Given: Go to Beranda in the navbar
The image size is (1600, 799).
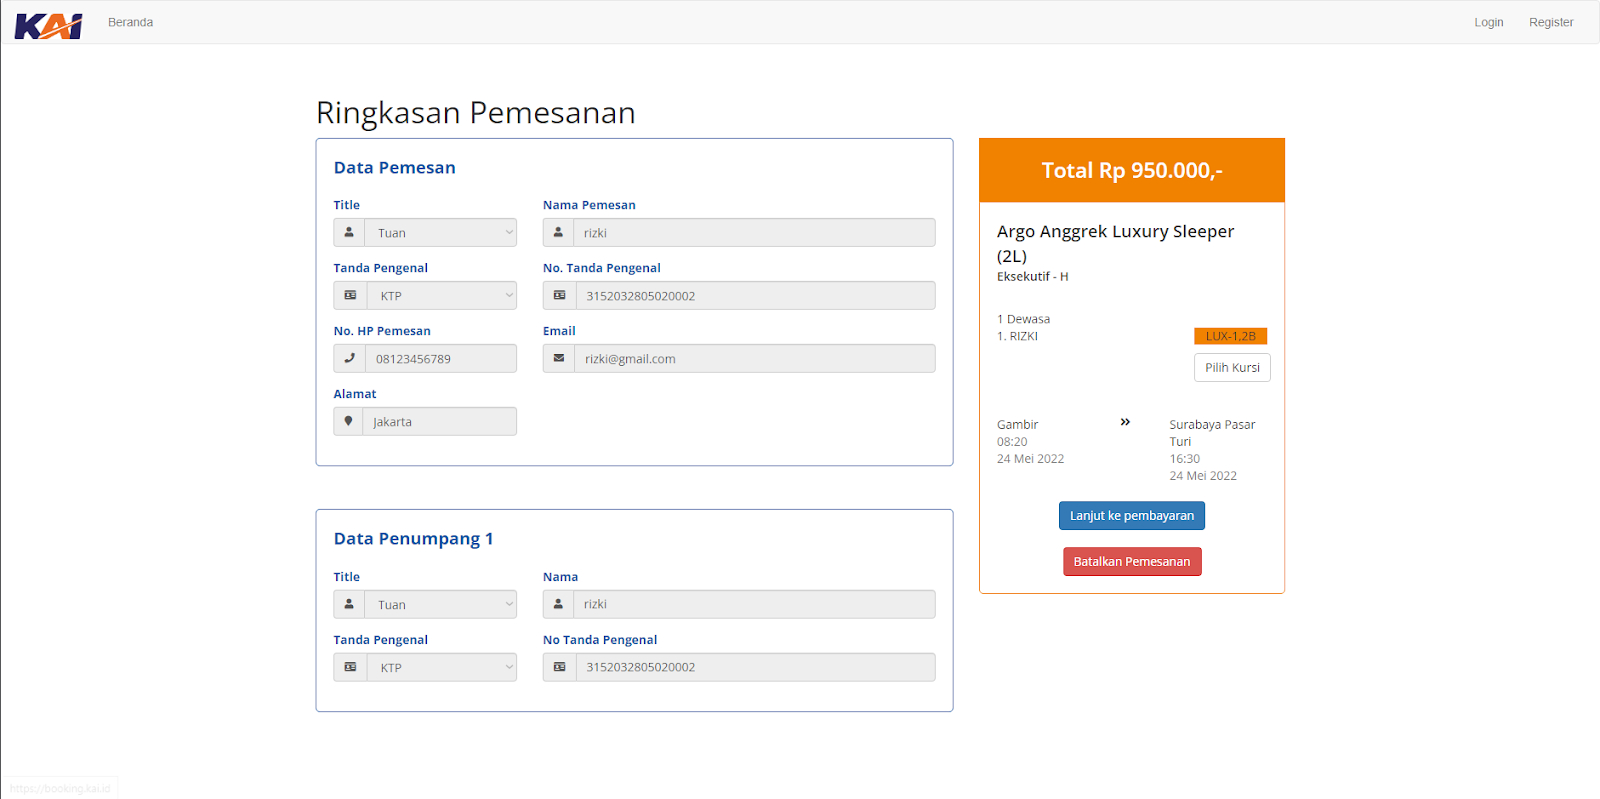Looking at the screenshot, I should point(130,22).
